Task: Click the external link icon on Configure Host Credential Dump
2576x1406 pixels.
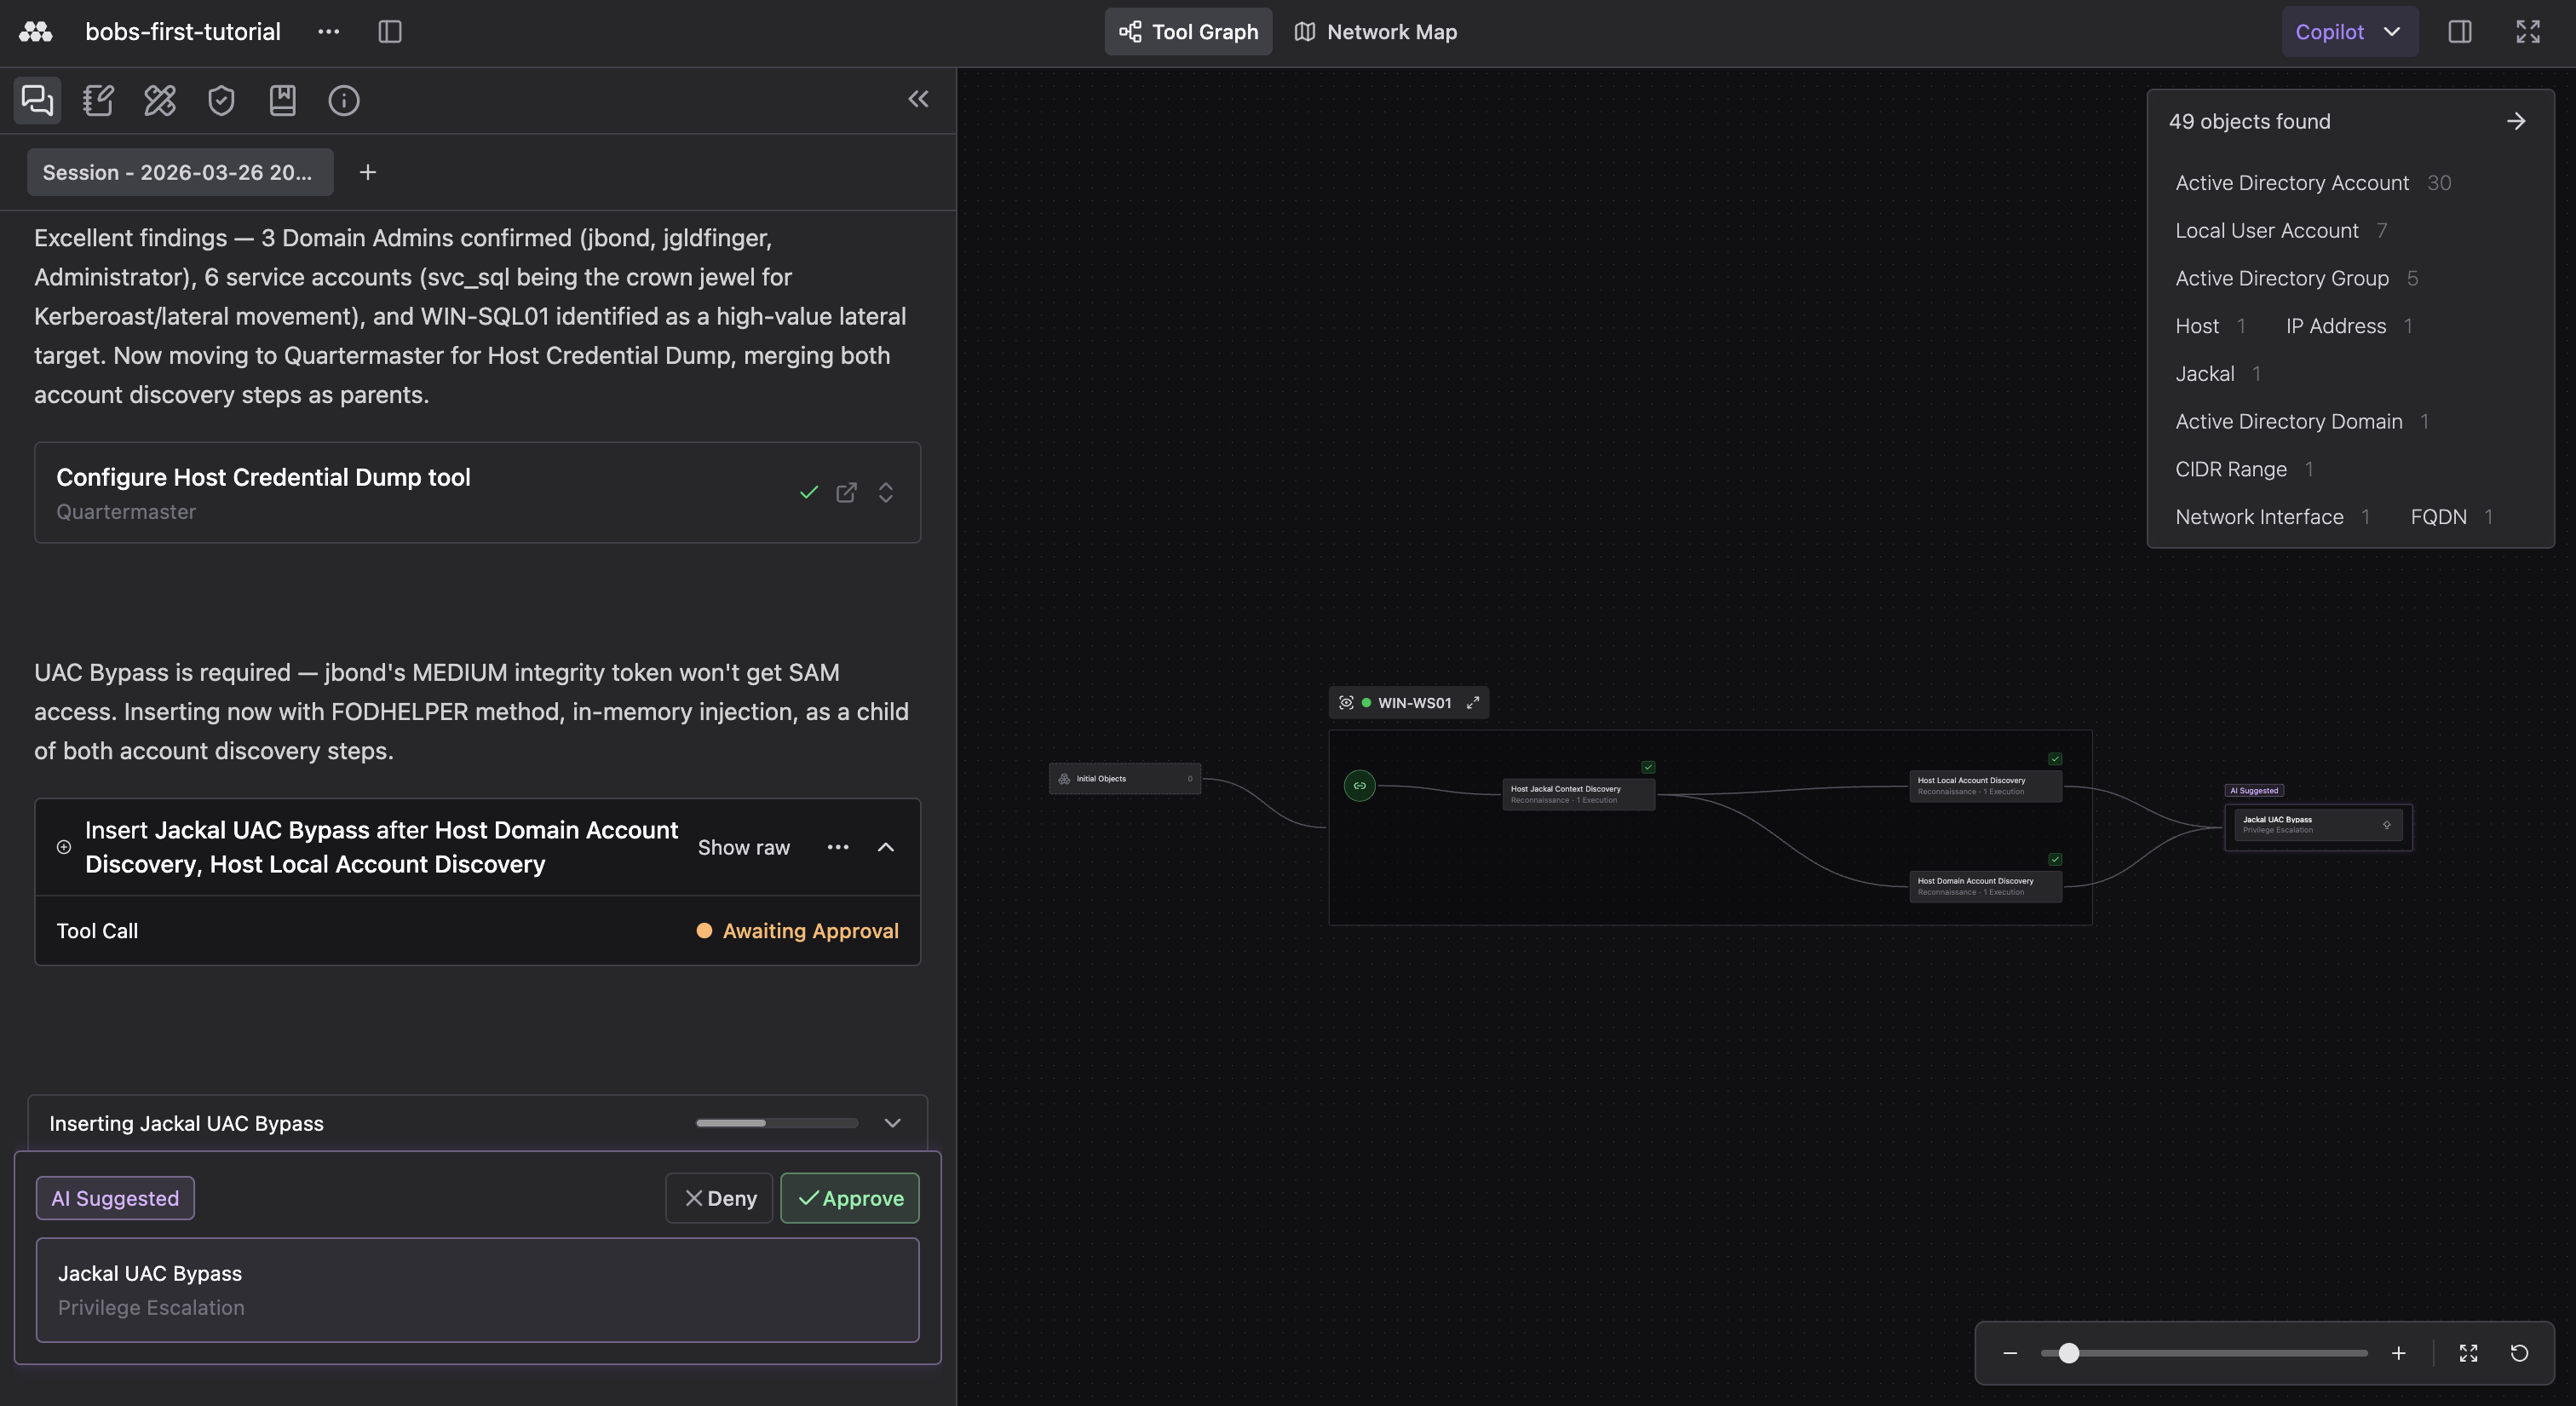Action: coord(846,493)
